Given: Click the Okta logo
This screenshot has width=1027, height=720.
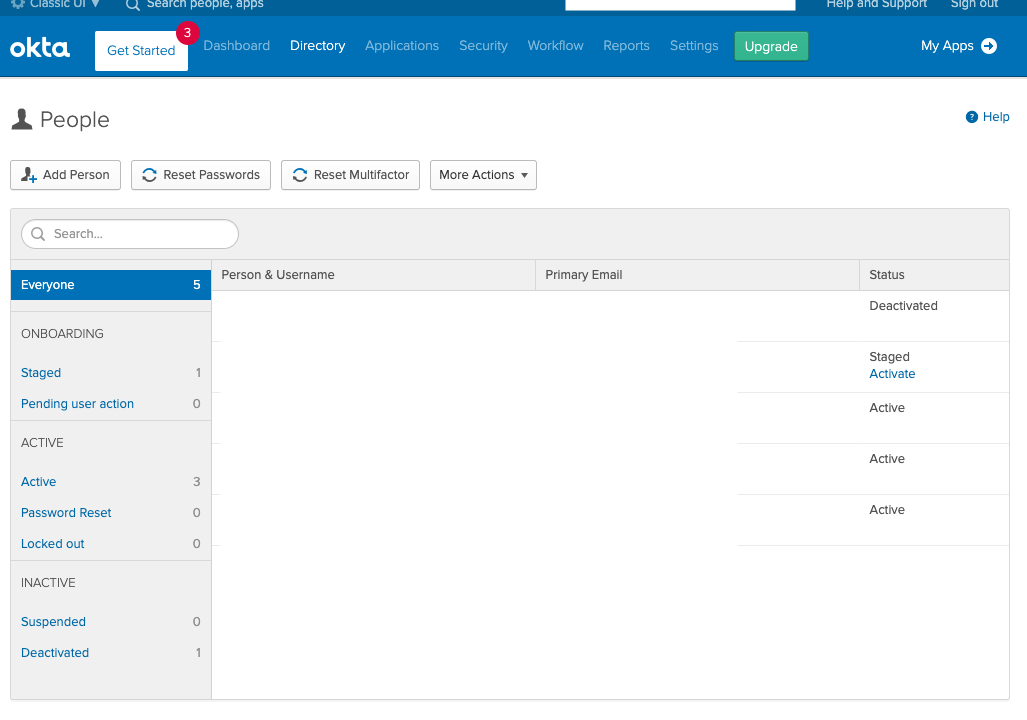Looking at the screenshot, I should [39, 48].
